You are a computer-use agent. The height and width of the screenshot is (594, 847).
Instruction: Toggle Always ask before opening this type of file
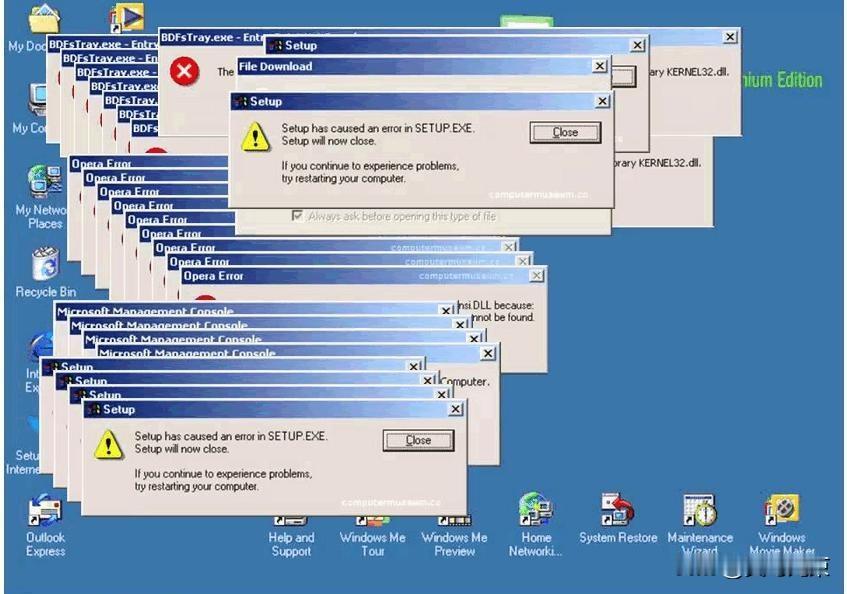(x=297, y=215)
